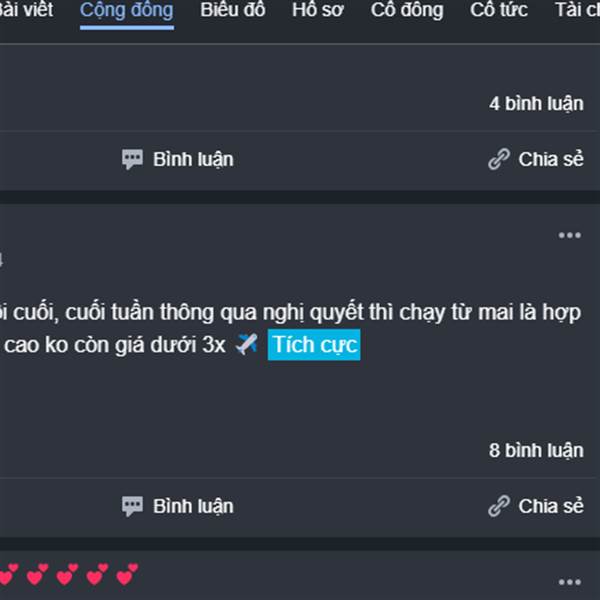Open the Bài viết tab

(x=26, y=10)
